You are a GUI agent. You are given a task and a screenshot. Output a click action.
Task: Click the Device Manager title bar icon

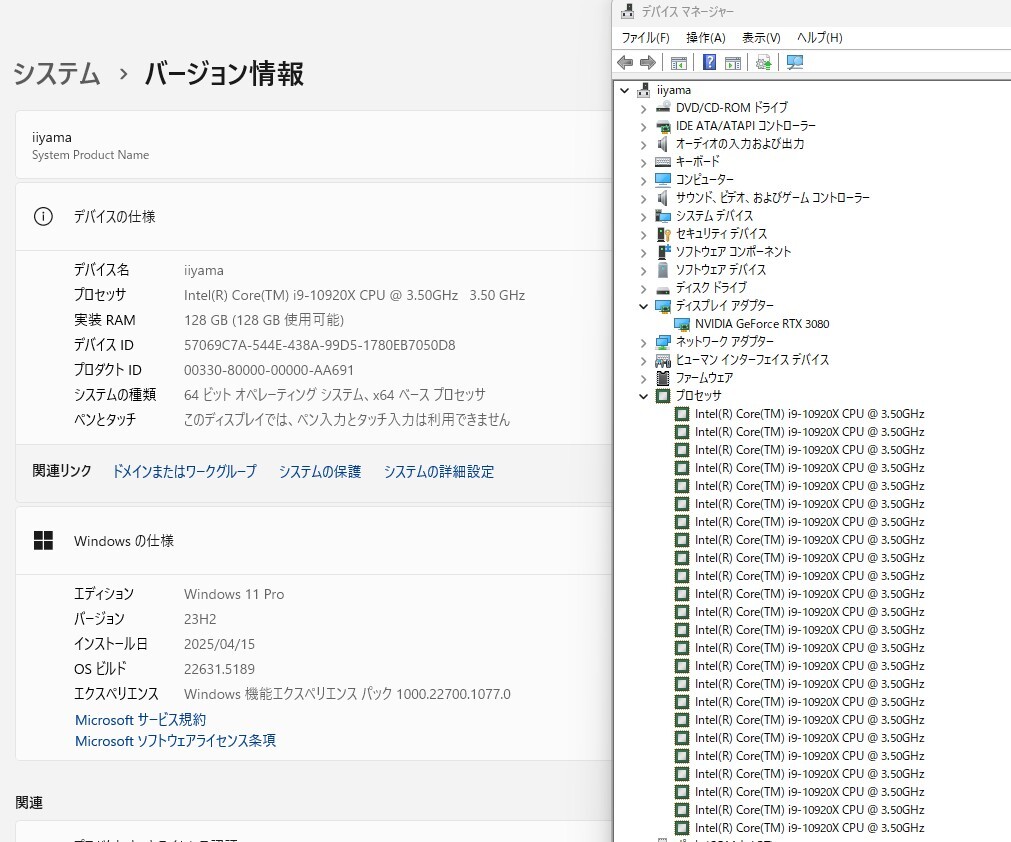pos(627,11)
